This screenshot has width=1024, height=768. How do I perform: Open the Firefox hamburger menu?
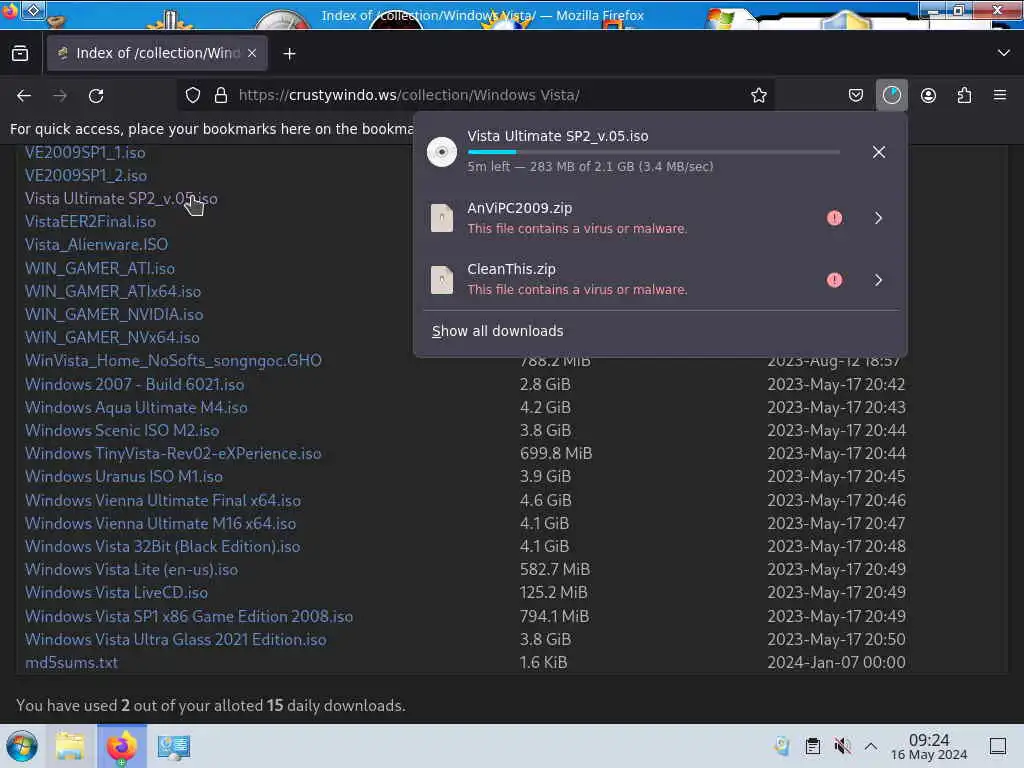tap(1000, 95)
